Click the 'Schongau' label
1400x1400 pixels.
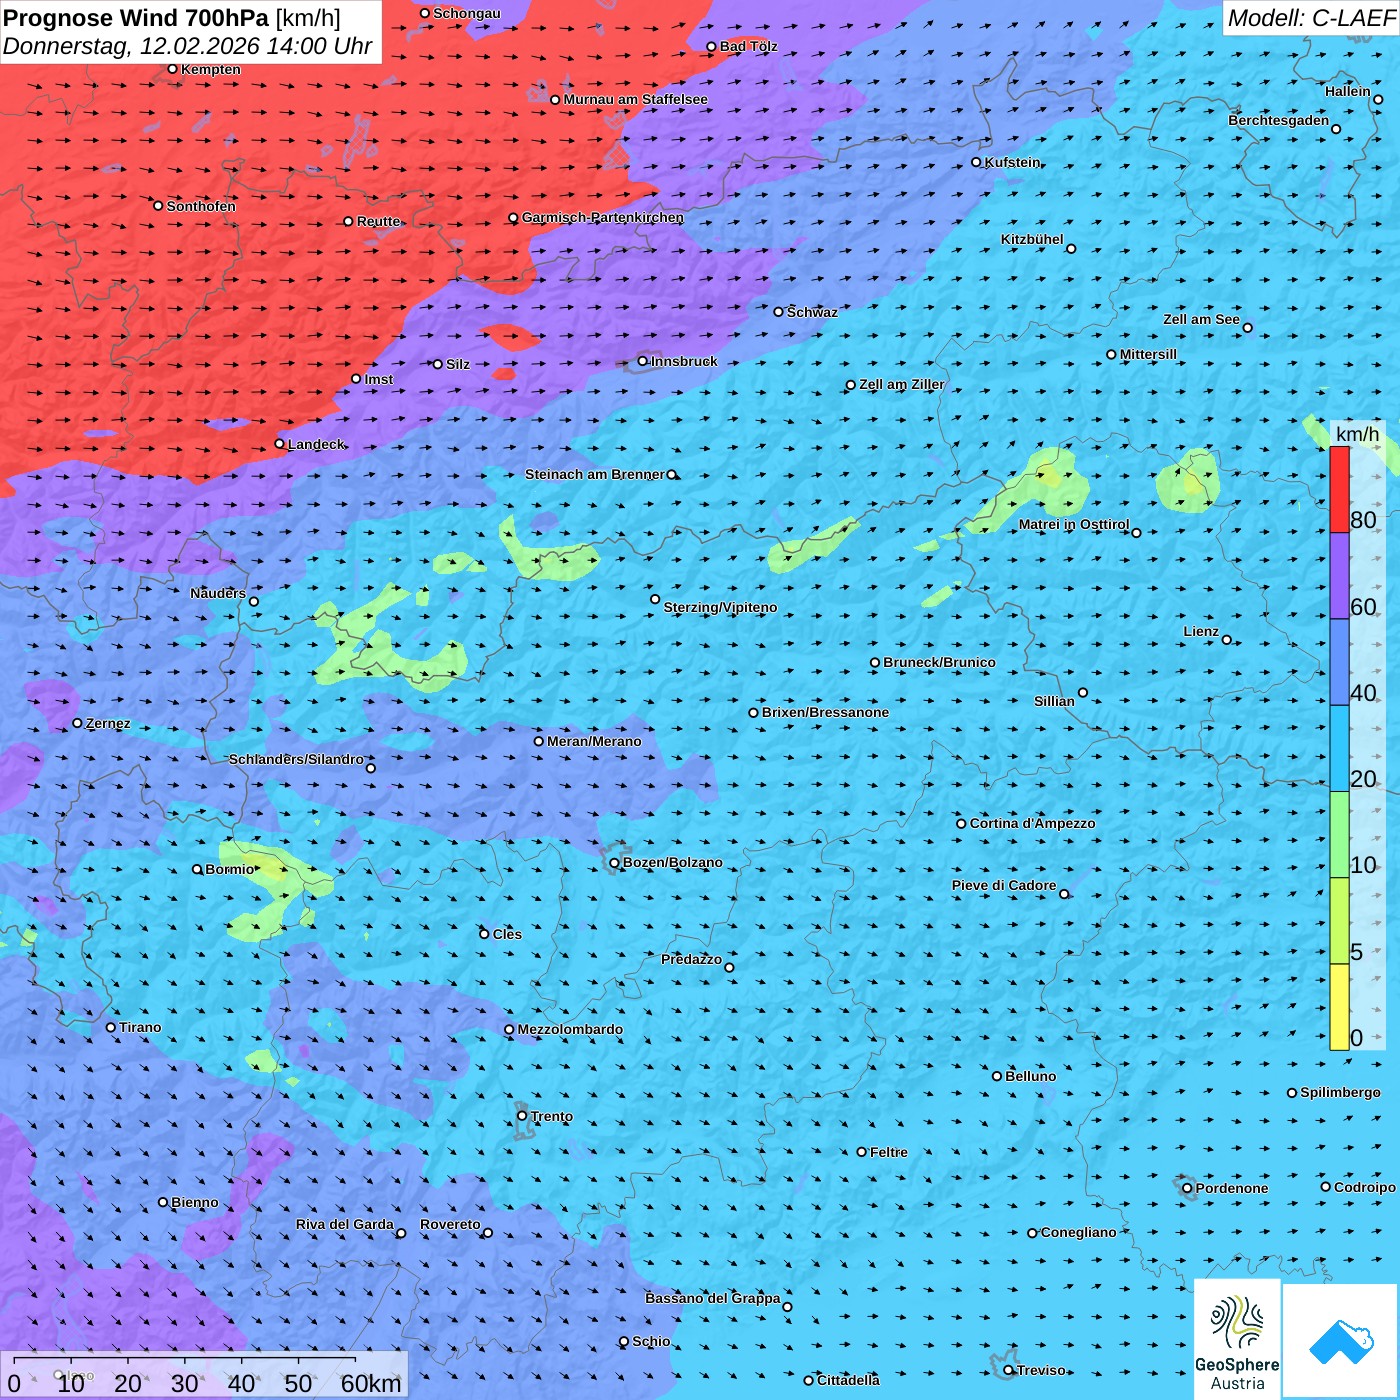coord(466,13)
